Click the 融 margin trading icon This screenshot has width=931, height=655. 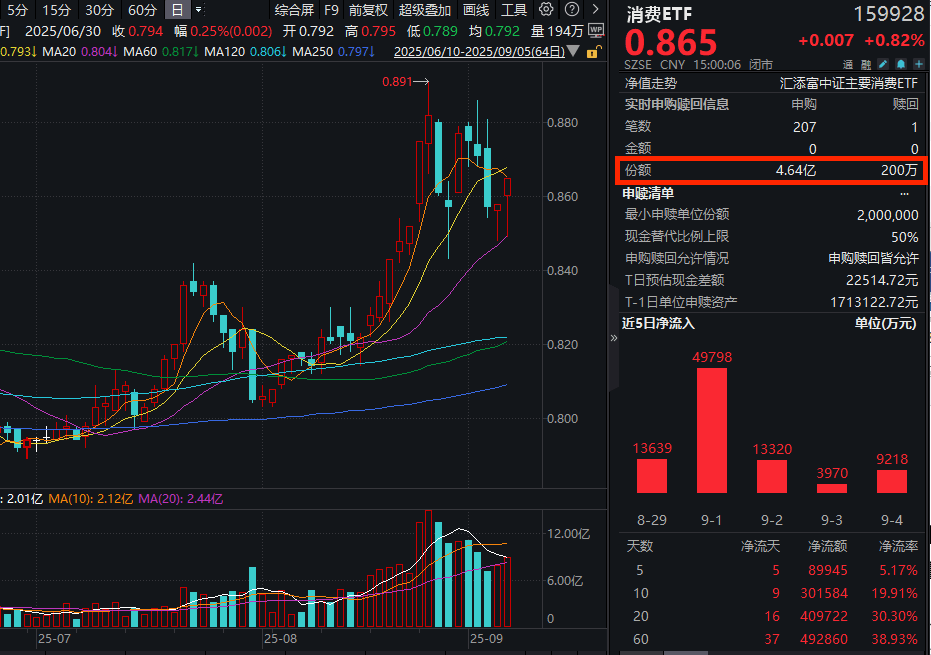[x=864, y=63]
